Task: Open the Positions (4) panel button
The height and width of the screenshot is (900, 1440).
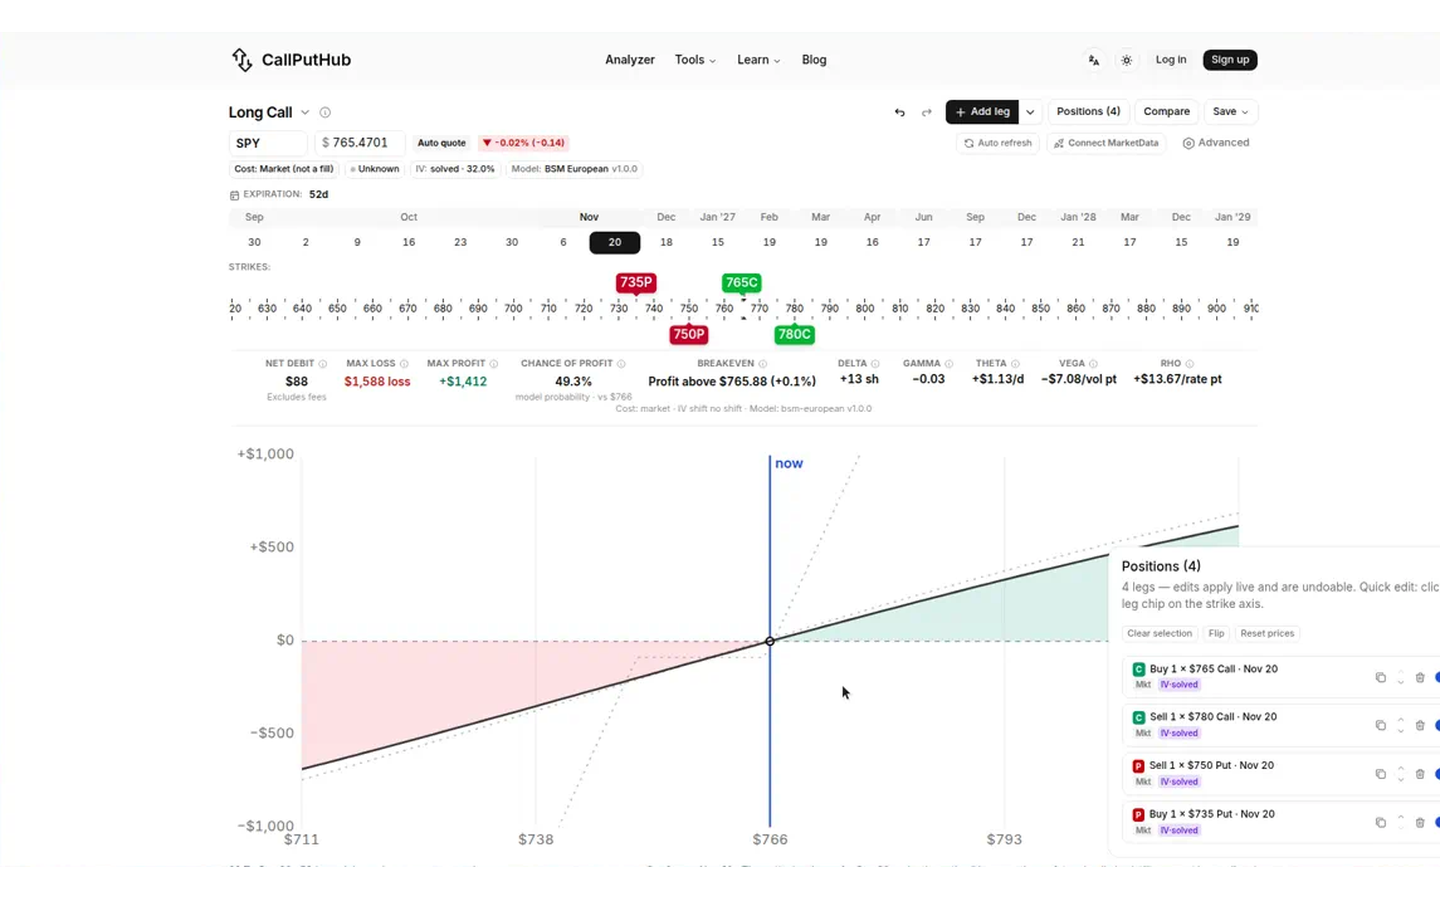Action: click(x=1088, y=112)
